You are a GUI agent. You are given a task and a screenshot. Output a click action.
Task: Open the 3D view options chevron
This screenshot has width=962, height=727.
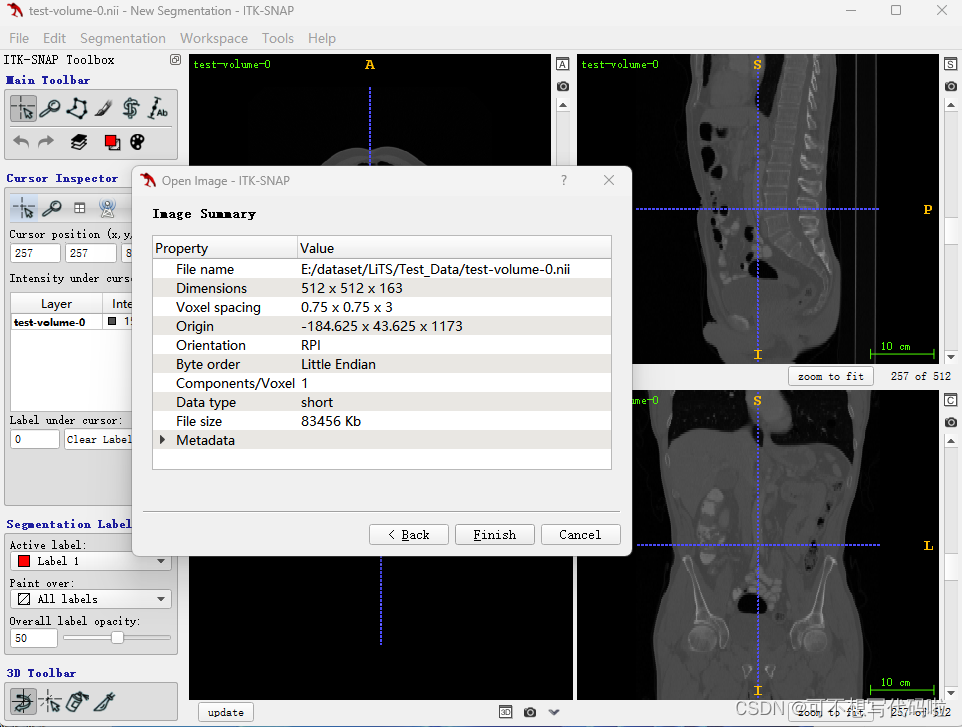point(554,712)
